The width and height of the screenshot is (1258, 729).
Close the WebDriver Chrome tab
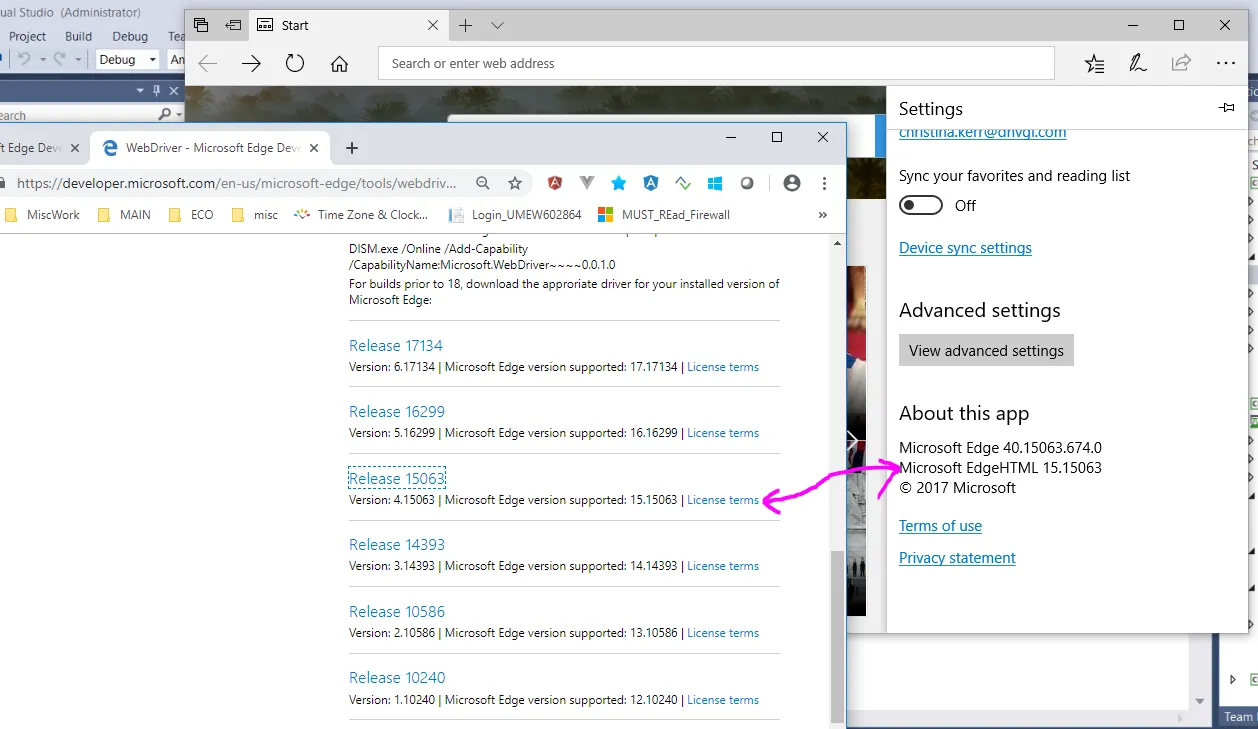315,148
